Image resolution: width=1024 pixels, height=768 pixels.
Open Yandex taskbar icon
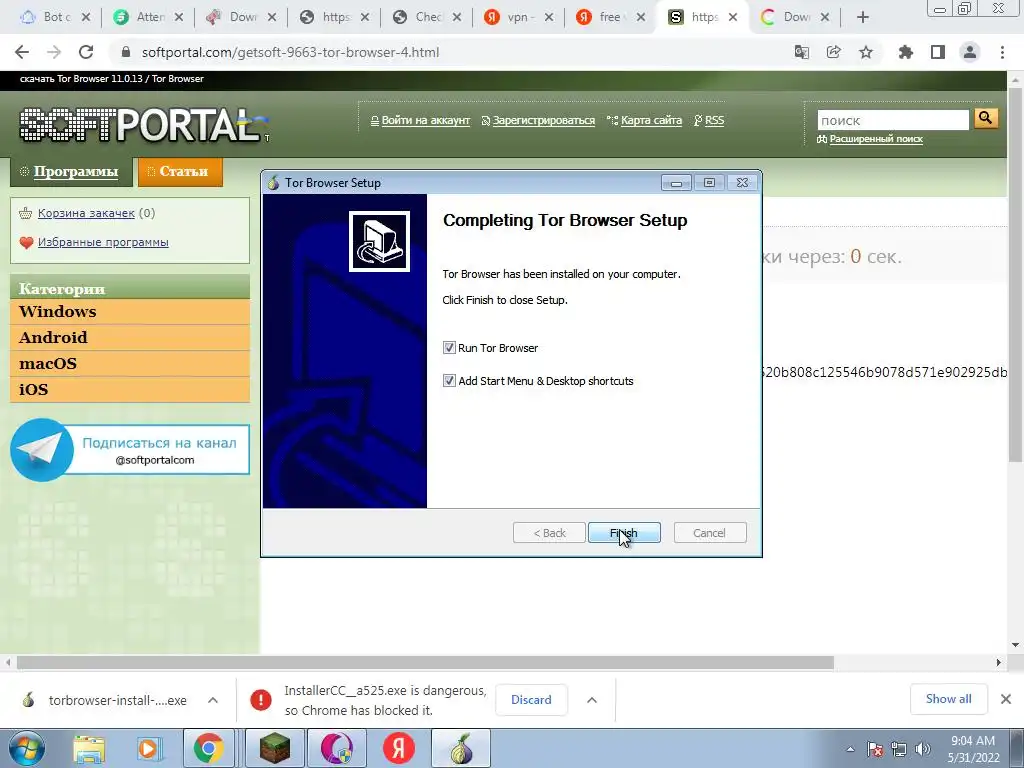(399, 748)
